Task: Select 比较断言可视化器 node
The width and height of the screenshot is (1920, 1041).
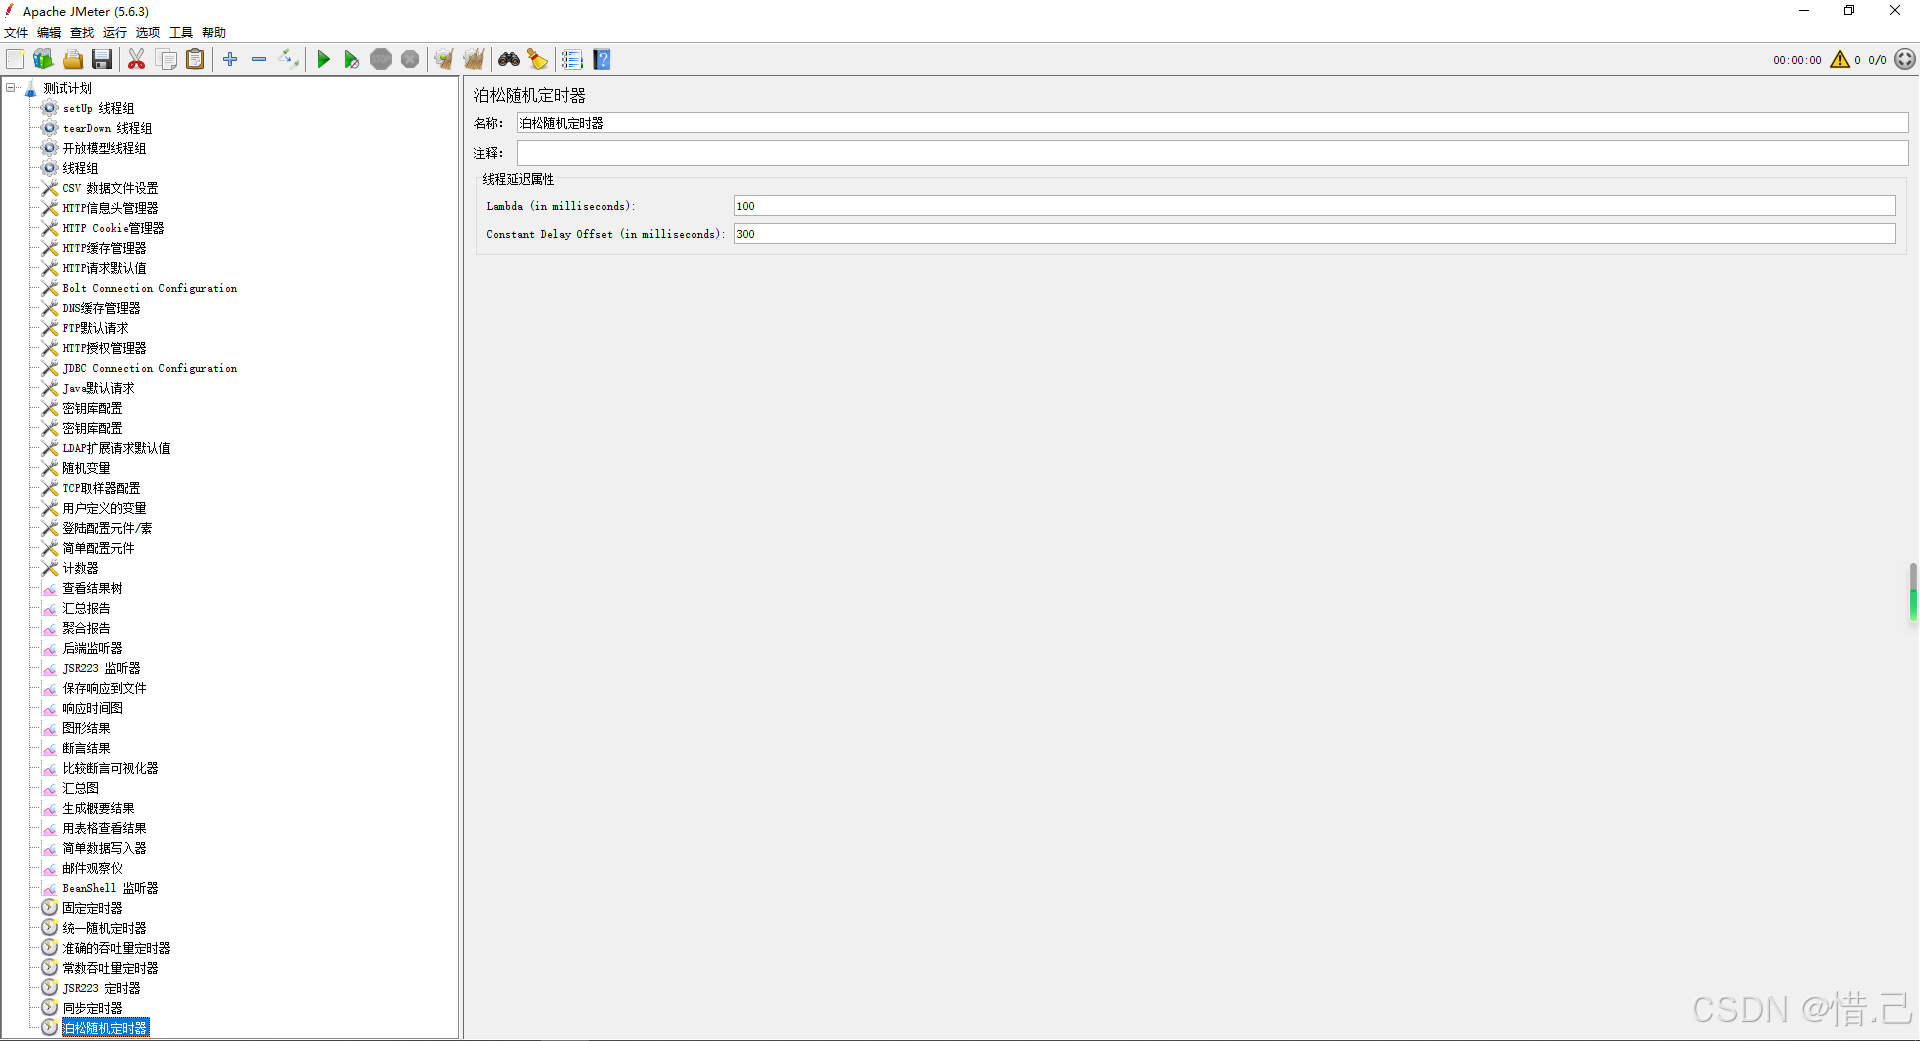Action: point(110,768)
